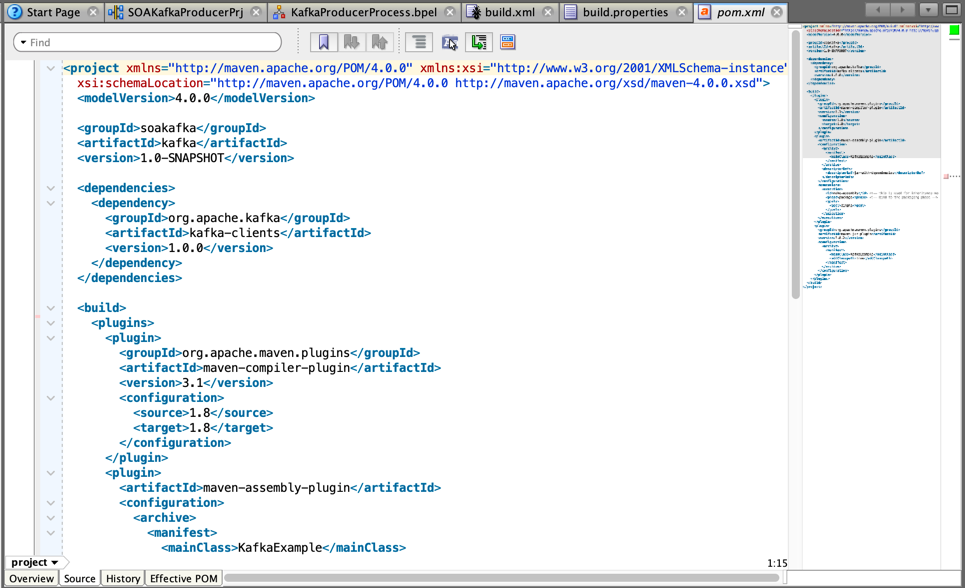
Task: Collapse the second configuration element fold
Action: pyautogui.click(x=51, y=503)
